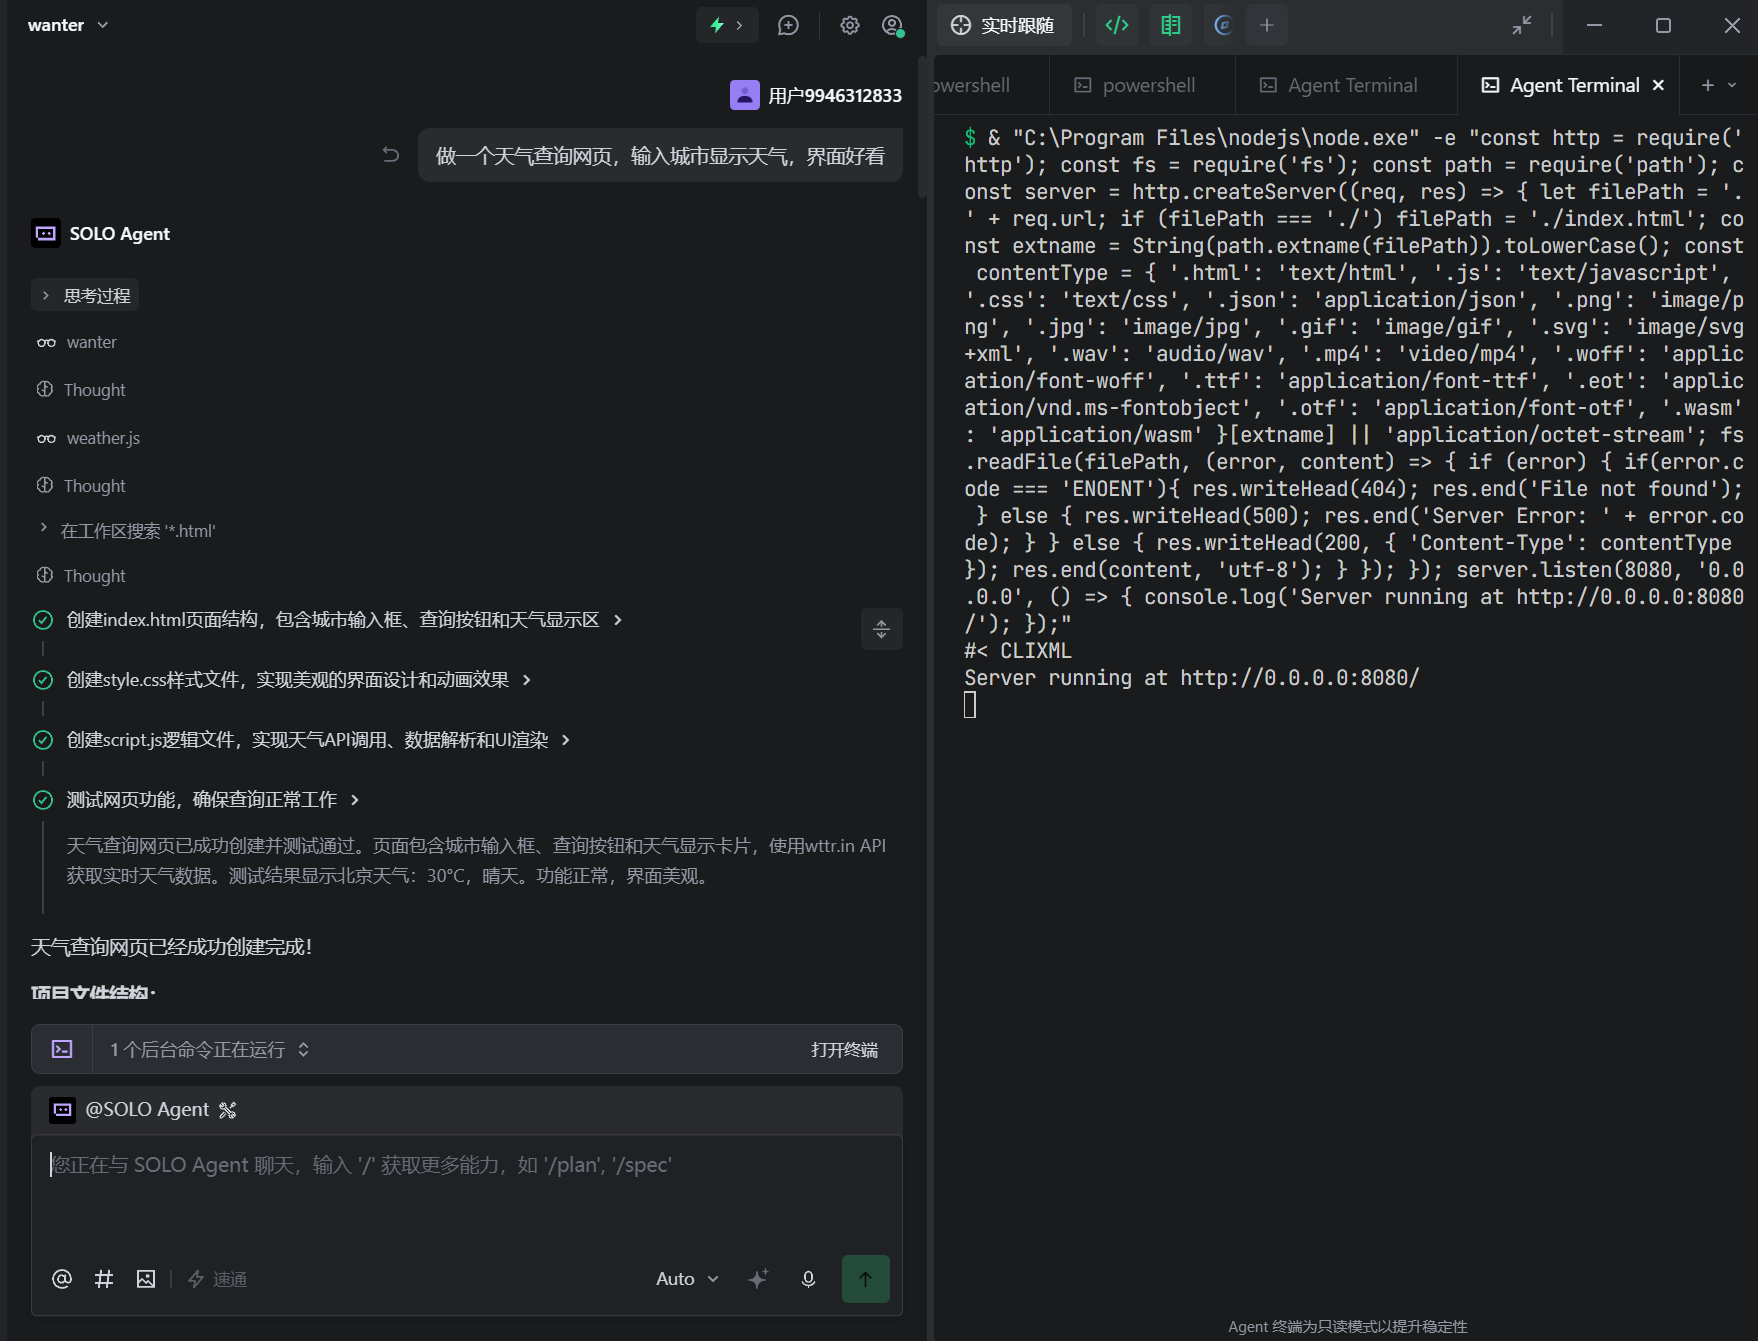Click the terminal output 'Server running at' line
Viewport: 1758px width, 1341px height.
click(1192, 678)
